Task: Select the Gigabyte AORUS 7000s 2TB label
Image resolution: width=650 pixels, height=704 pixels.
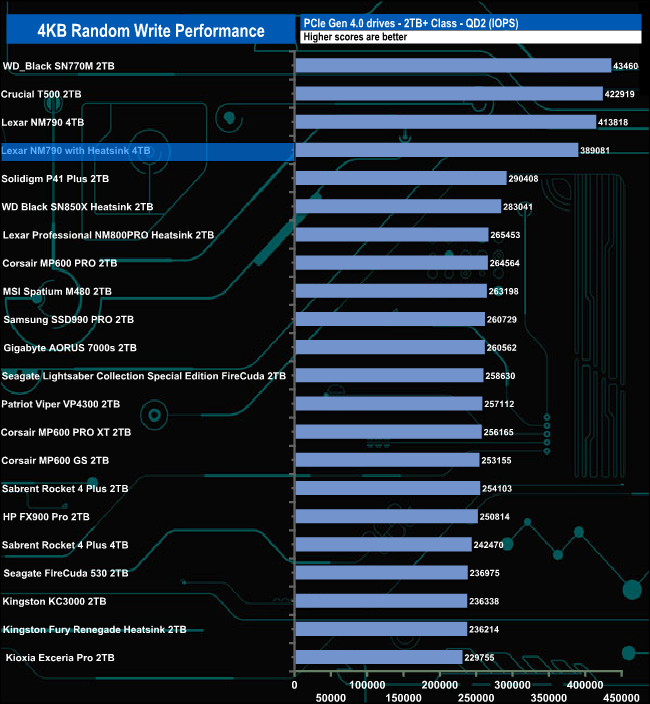Action: [x=70, y=348]
